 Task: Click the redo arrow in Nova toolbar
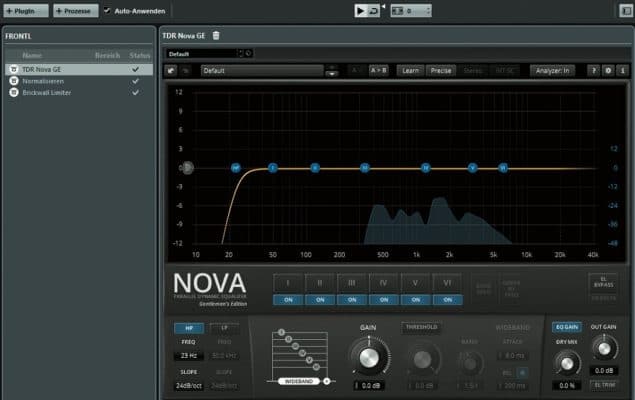185,70
